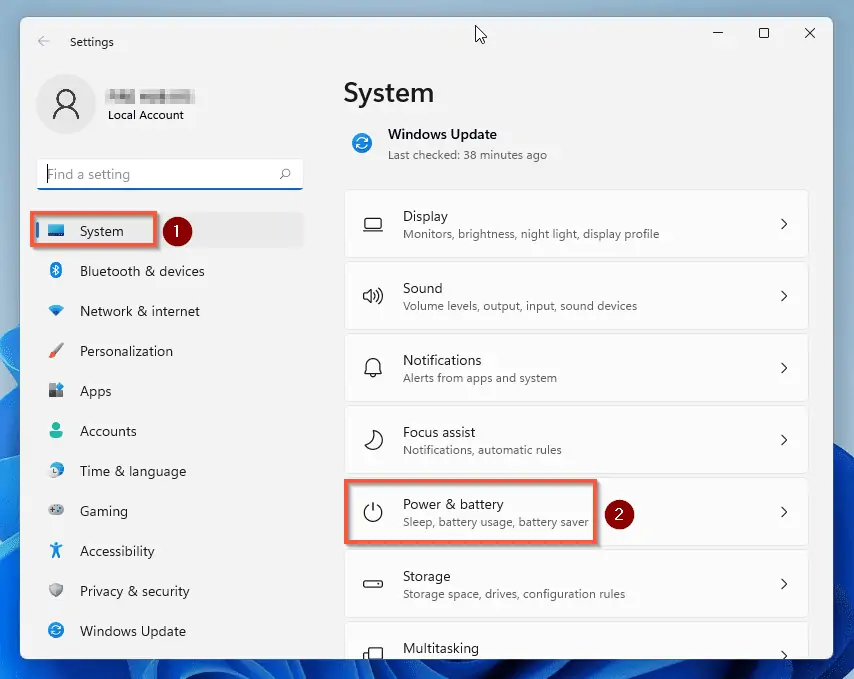Open the Focus assist title
This screenshot has width=854, height=679.
(x=438, y=432)
